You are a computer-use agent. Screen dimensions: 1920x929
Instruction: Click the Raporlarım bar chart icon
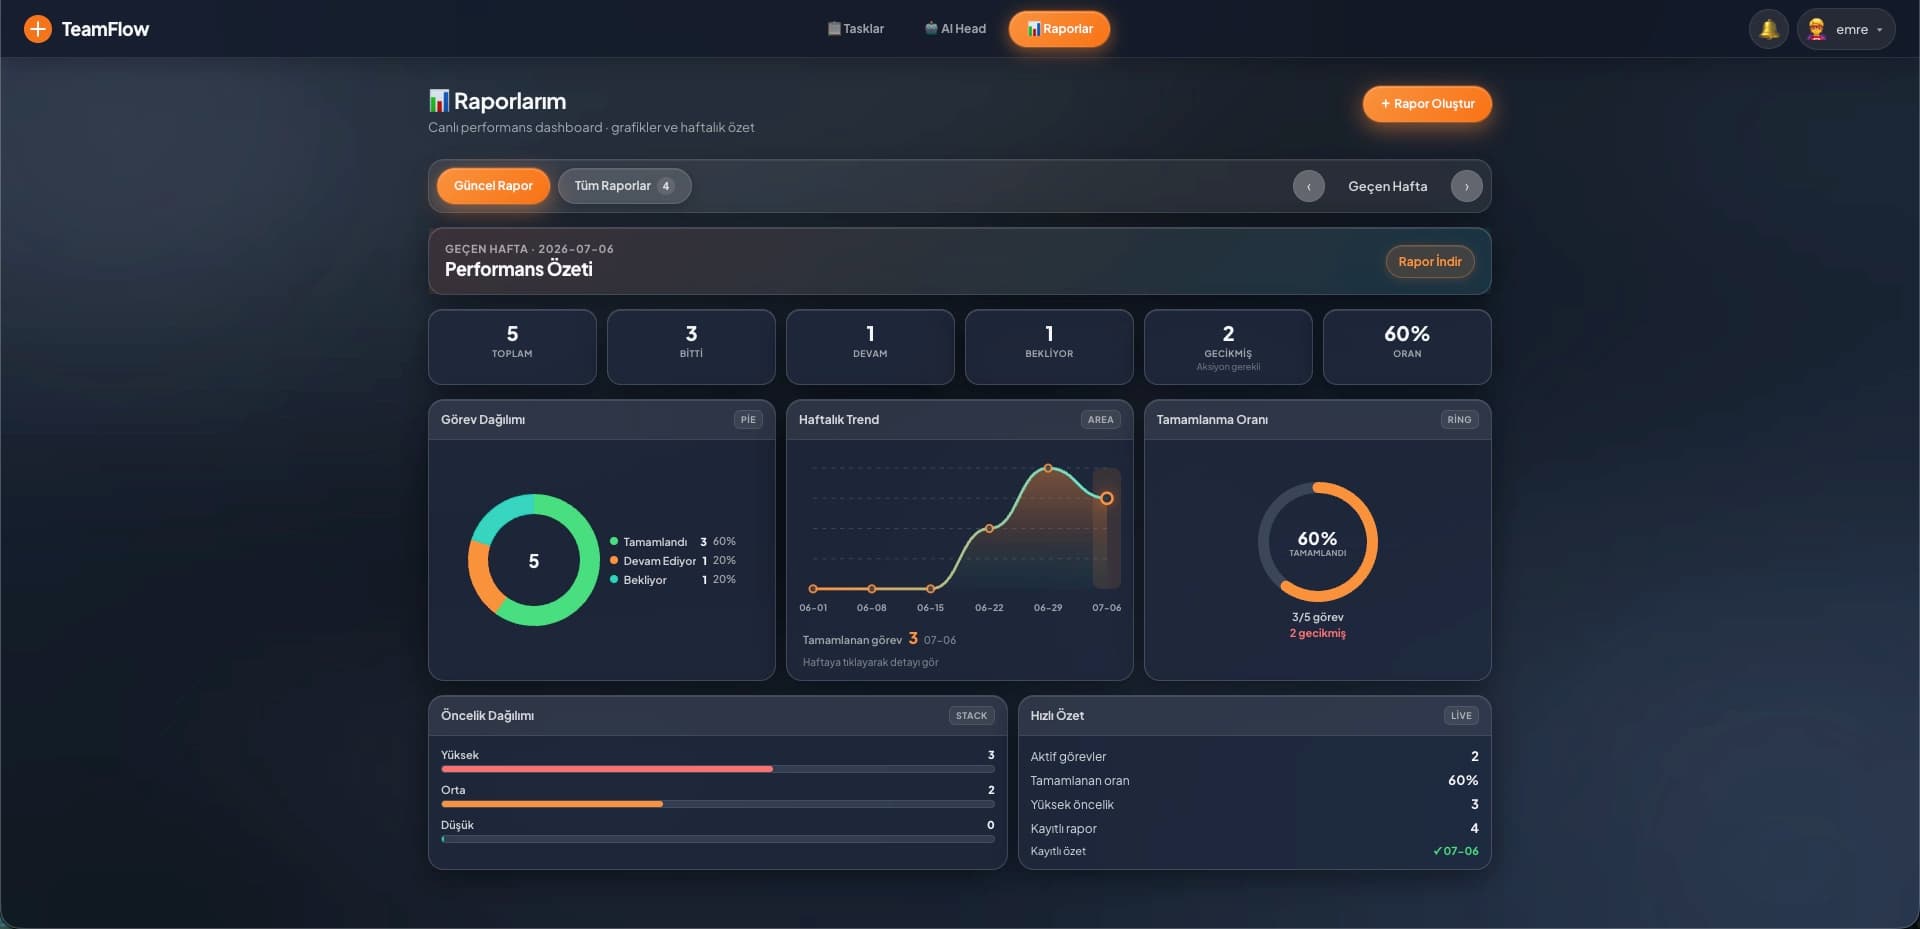click(x=438, y=101)
